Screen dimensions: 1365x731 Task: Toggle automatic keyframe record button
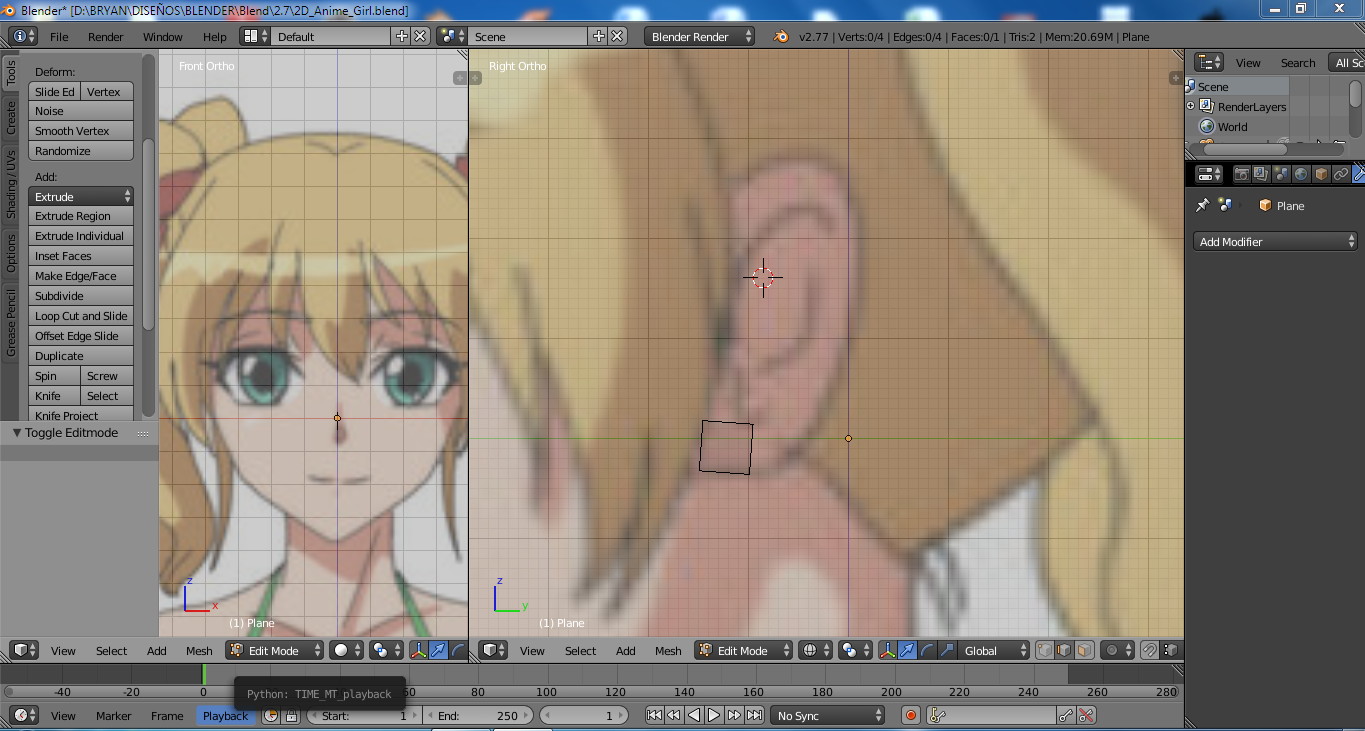[910, 715]
